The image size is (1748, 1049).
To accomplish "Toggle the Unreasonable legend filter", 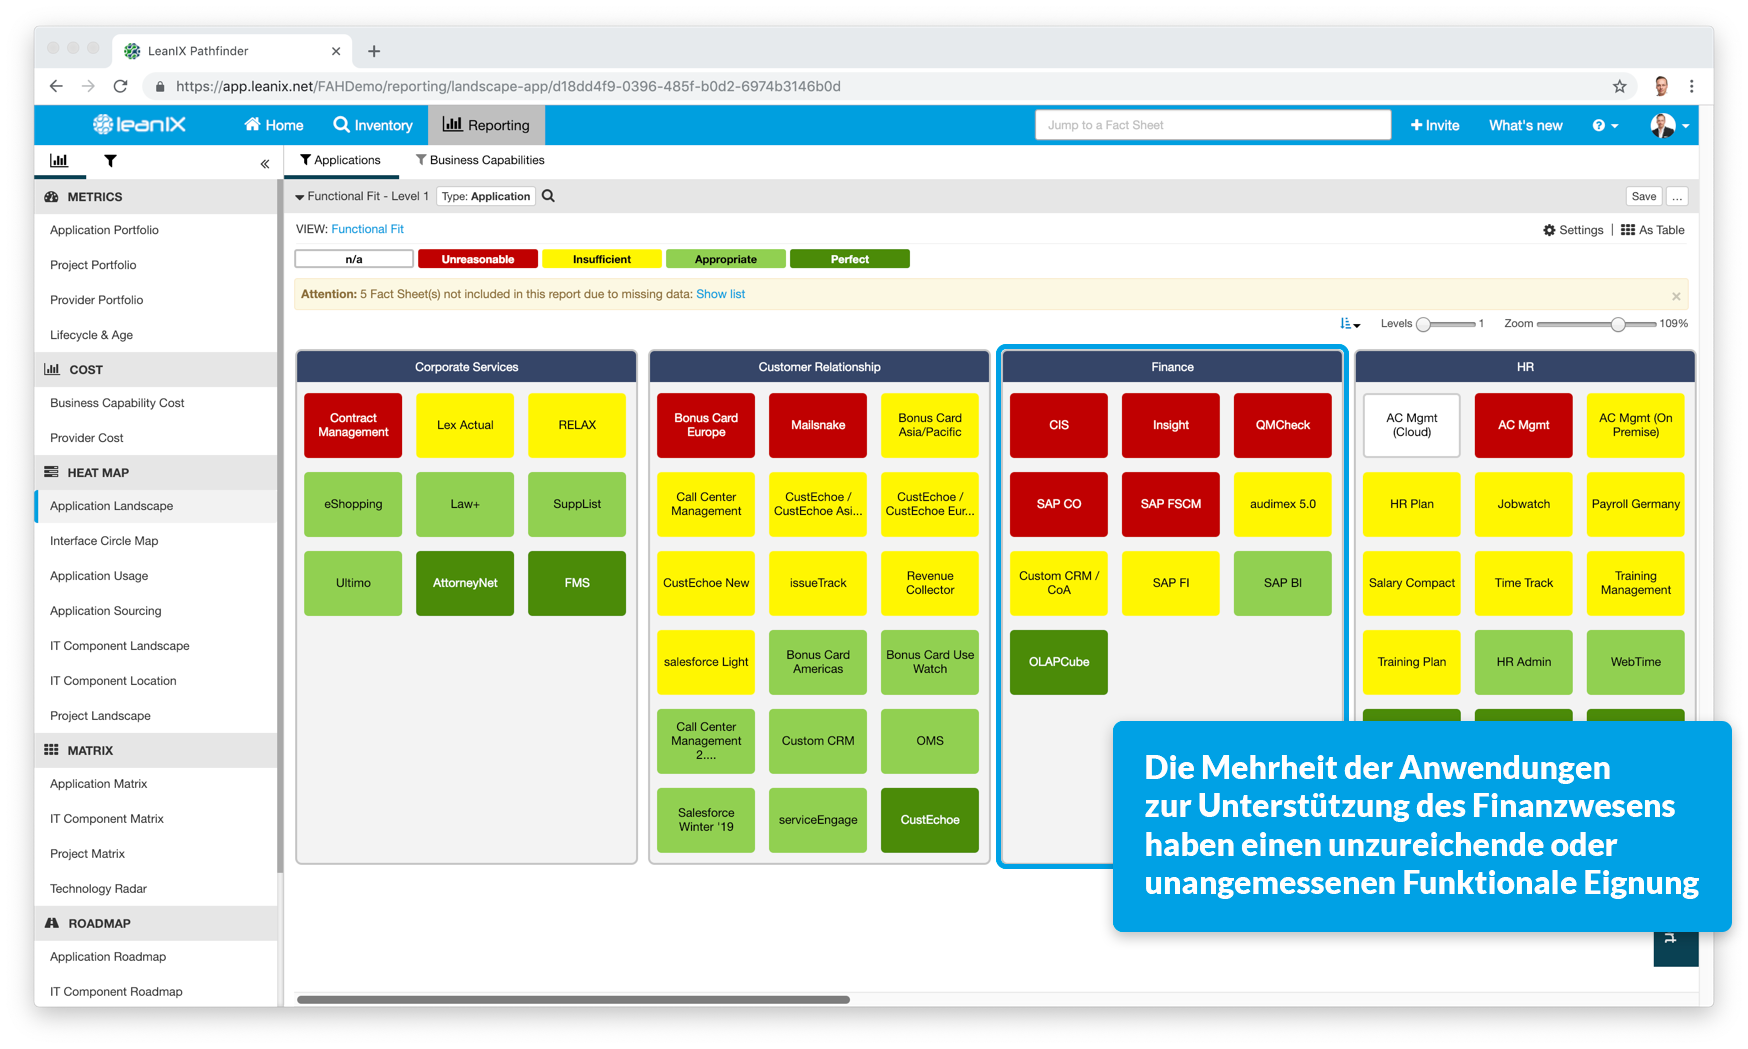I will click(x=477, y=258).
